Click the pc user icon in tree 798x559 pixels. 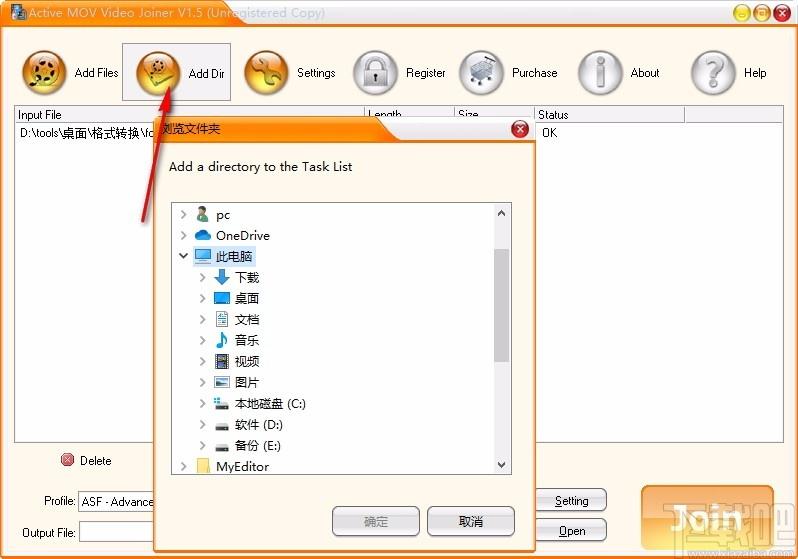[203, 214]
